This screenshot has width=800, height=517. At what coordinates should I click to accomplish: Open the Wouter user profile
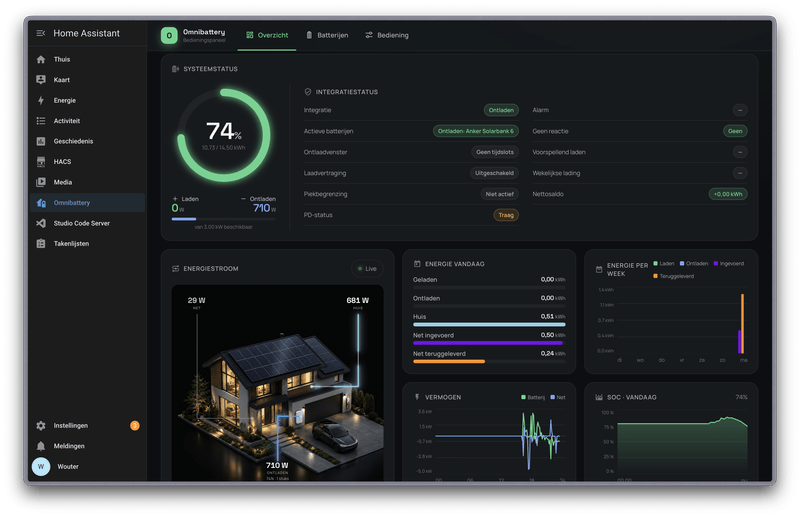click(x=55, y=466)
